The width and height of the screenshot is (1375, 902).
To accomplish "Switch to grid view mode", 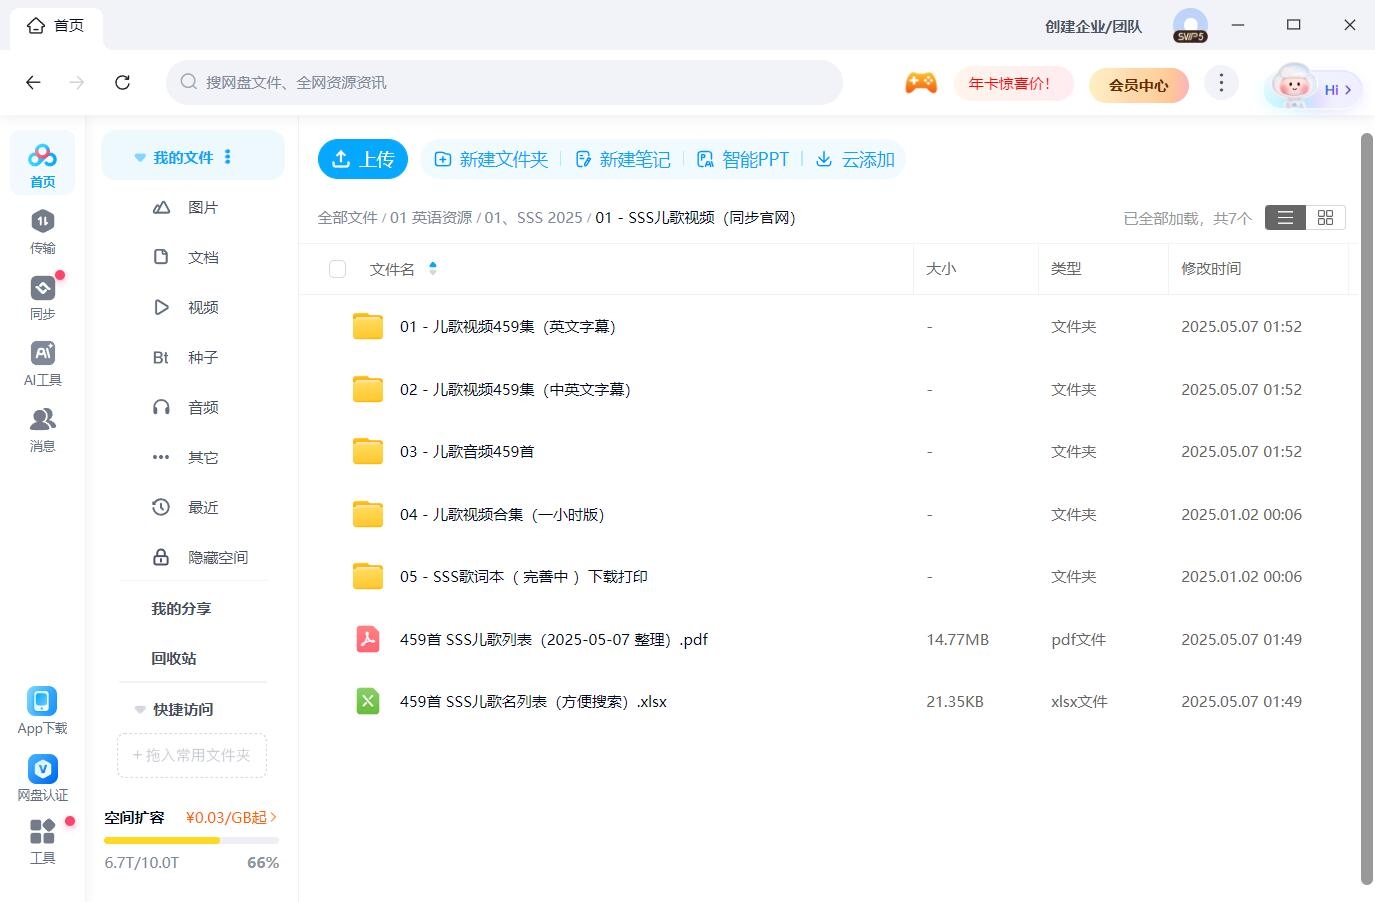I will click(x=1325, y=217).
